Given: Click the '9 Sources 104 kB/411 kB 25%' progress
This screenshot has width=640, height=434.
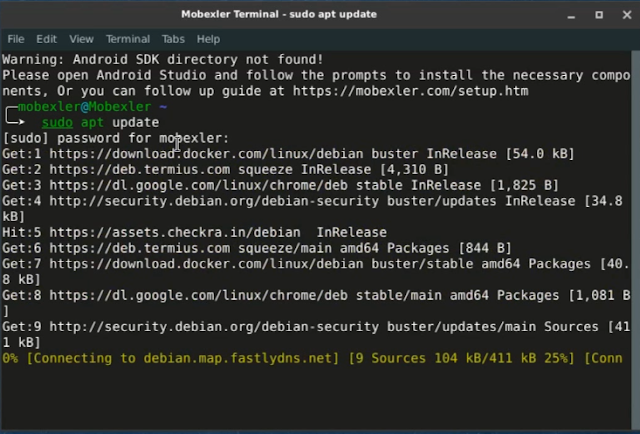Looking at the screenshot, I should click(x=461, y=358).
